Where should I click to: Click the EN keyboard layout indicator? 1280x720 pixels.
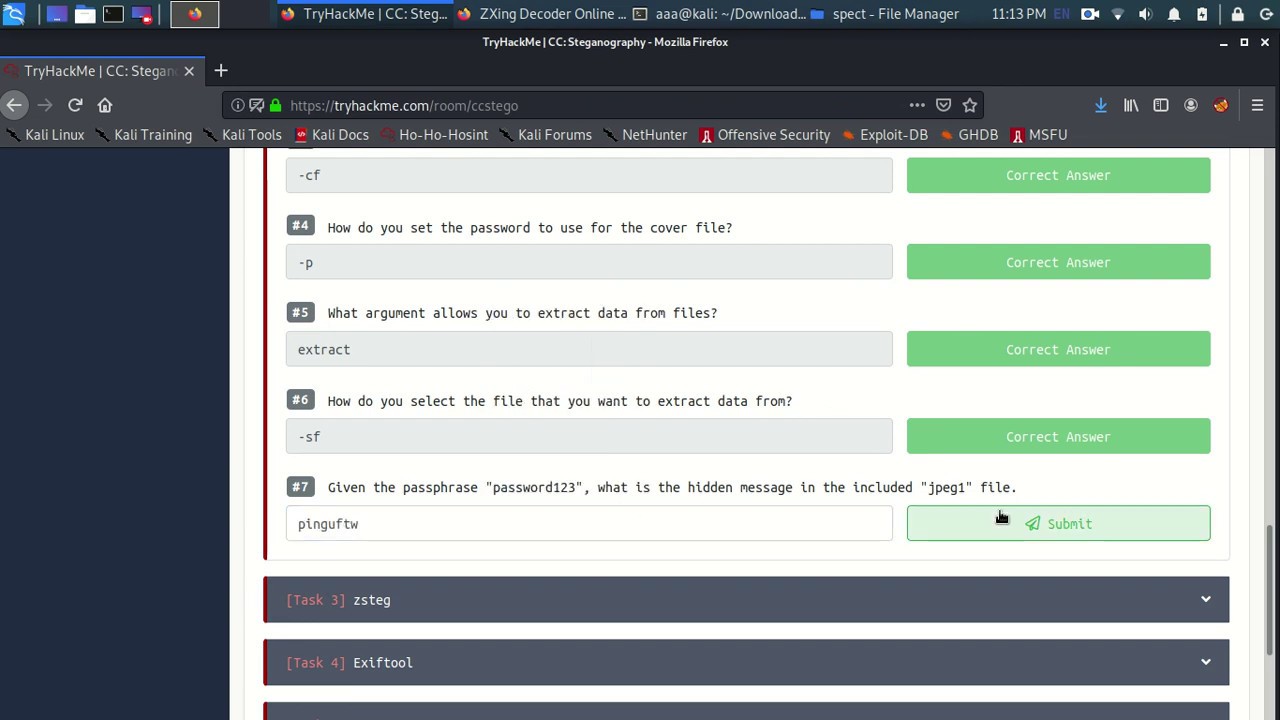click(x=1062, y=14)
